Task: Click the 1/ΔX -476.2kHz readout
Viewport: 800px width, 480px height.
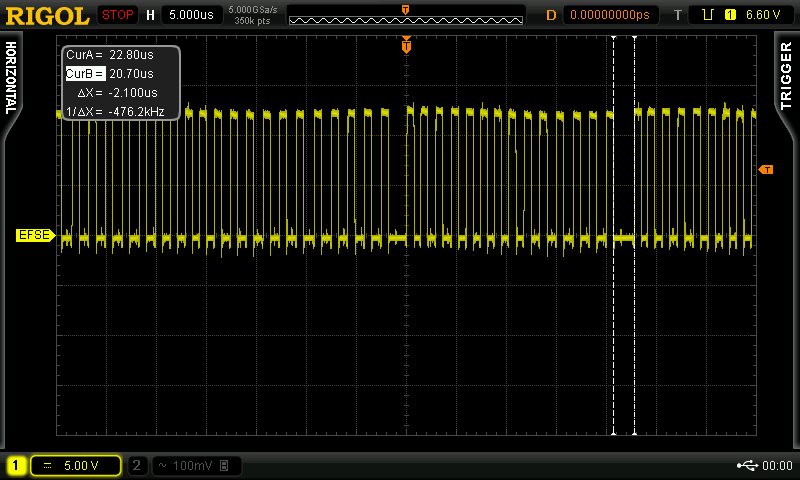Action: coord(115,111)
